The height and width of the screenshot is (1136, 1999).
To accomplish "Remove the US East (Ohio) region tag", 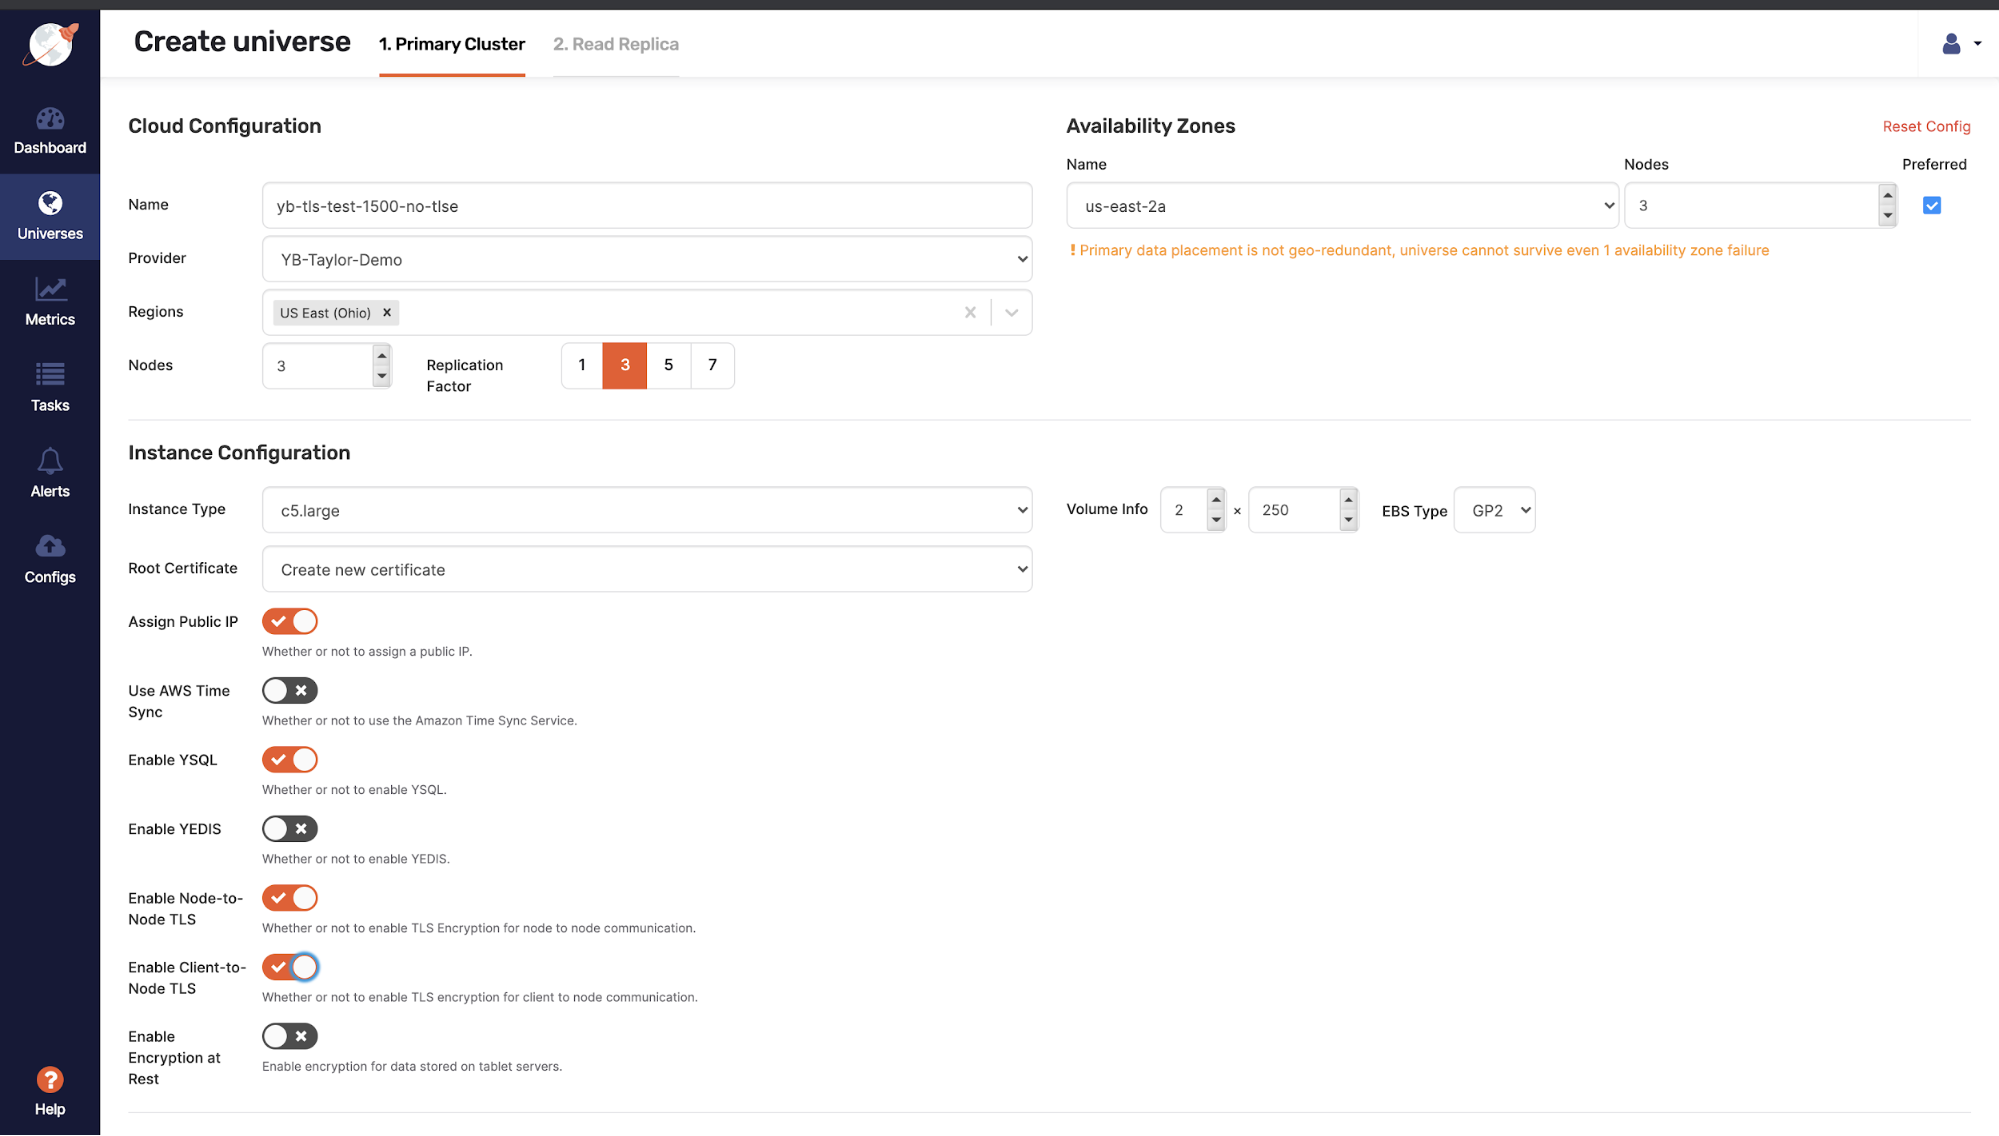I will [387, 312].
